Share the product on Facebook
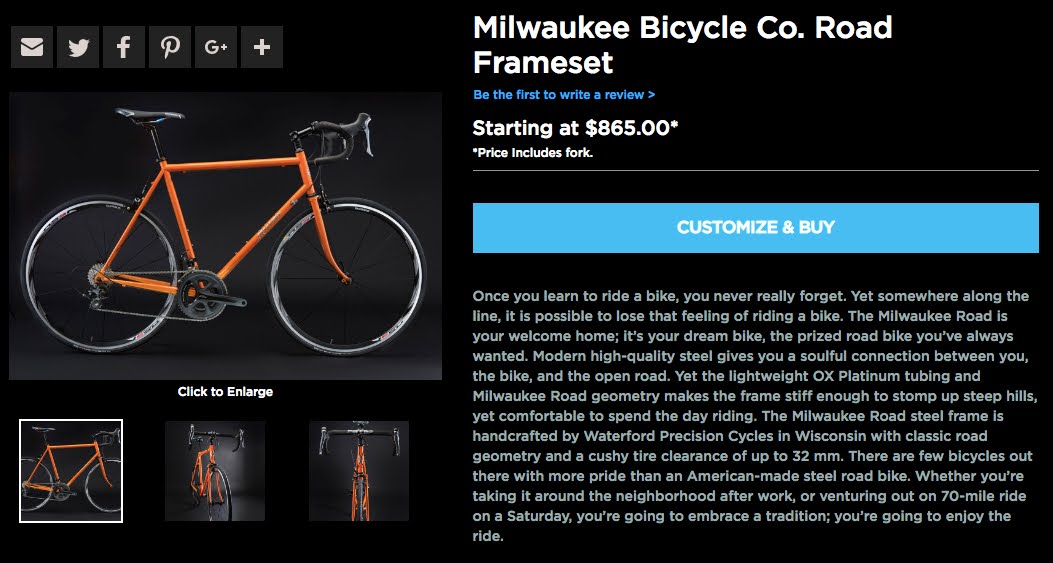Image resolution: width=1053 pixels, height=563 pixels. [x=124, y=47]
